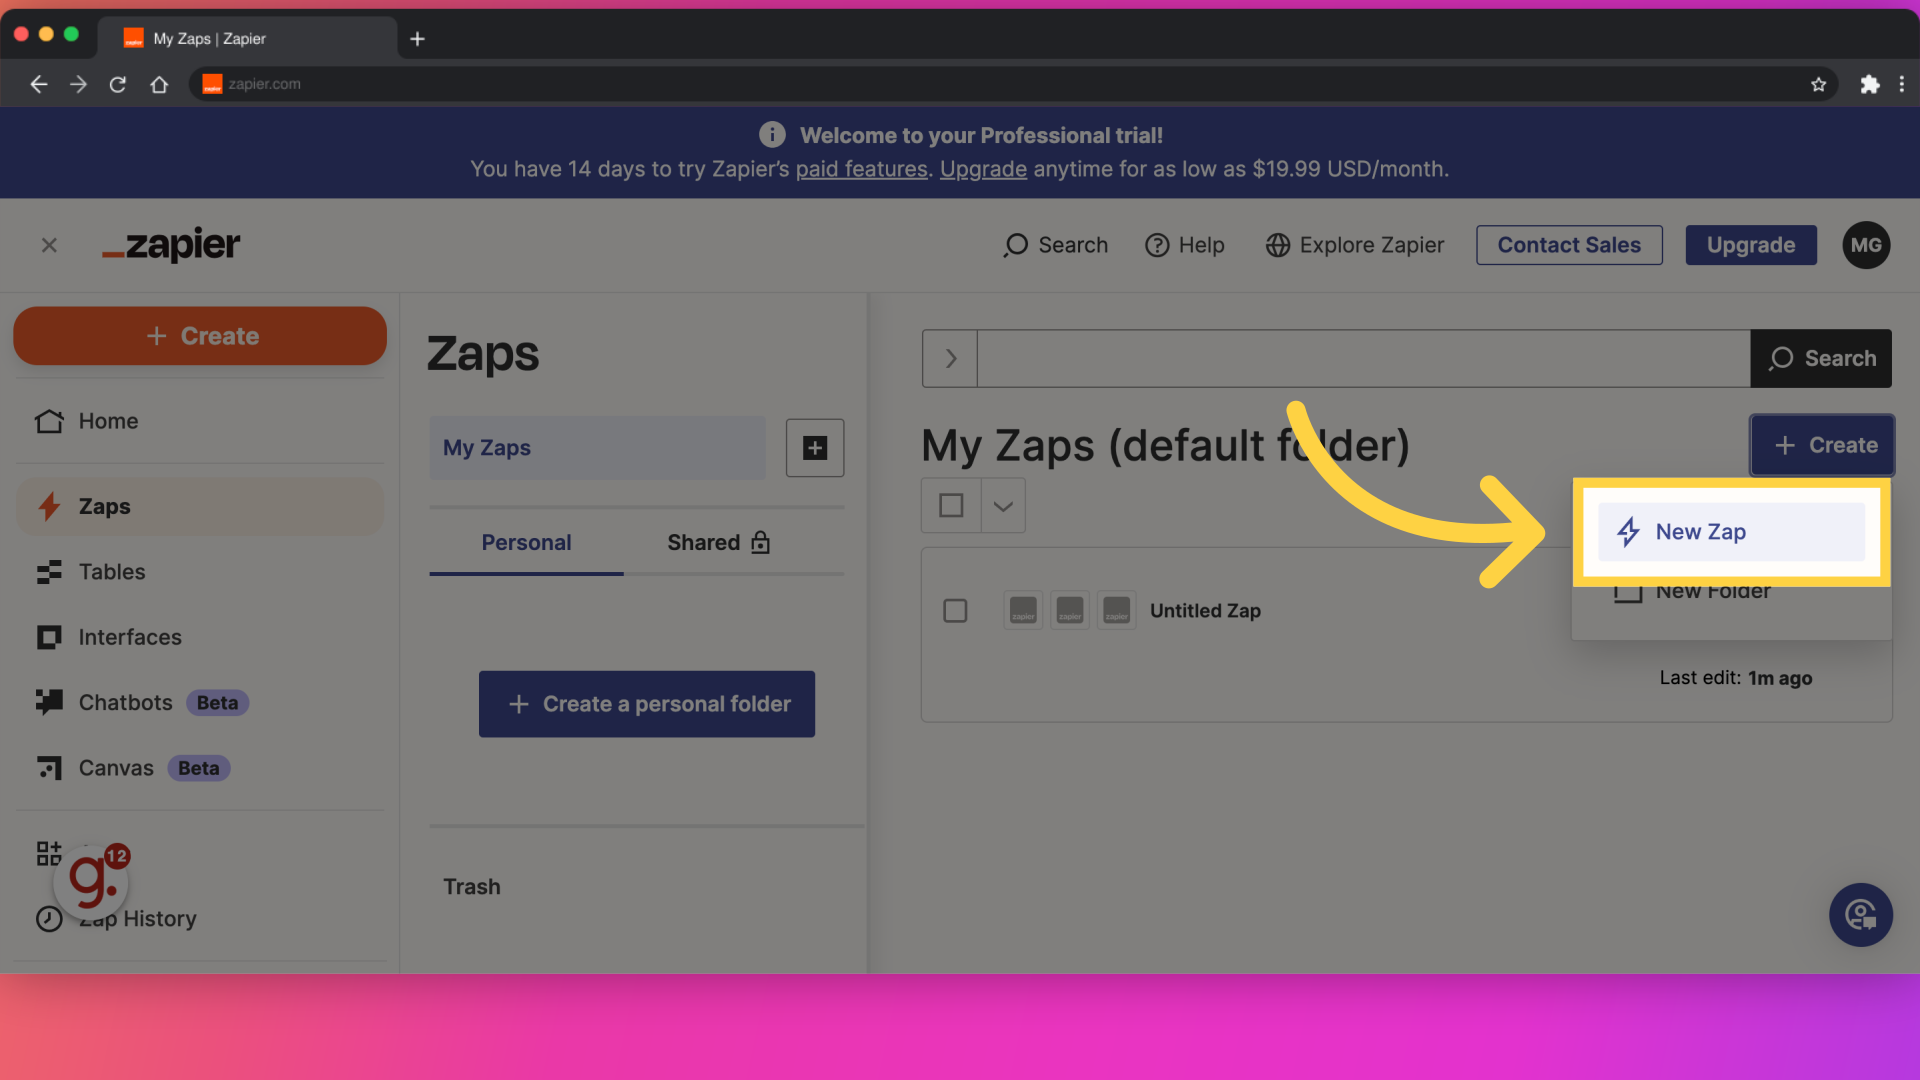The image size is (1920, 1080).
Task: Open the Untitled Zap
Action: [x=1205, y=611]
